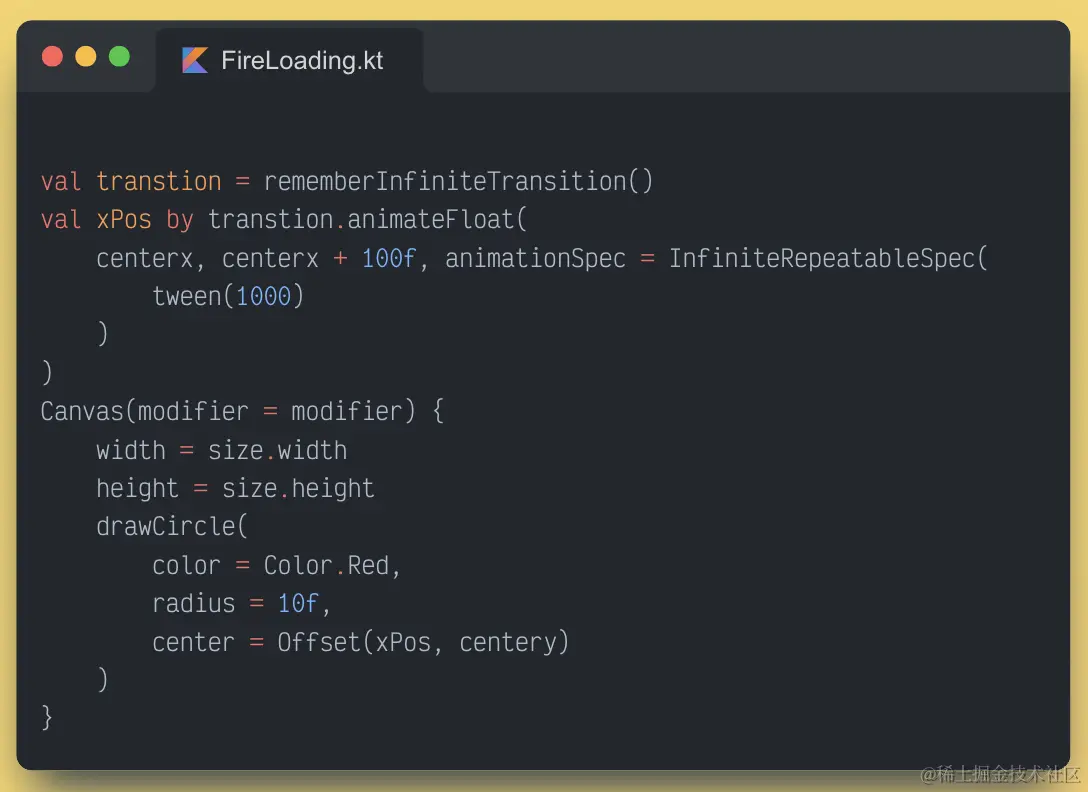
Task: Click the 100f float literal
Action: [x=389, y=258]
